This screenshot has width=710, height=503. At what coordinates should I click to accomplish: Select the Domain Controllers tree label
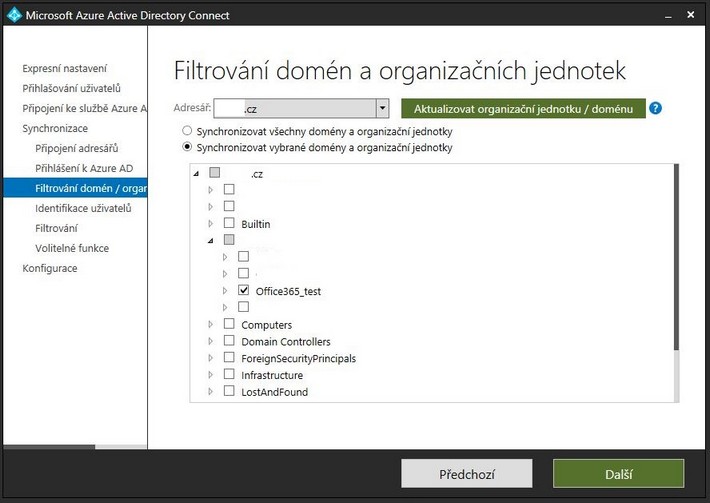[286, 342]
